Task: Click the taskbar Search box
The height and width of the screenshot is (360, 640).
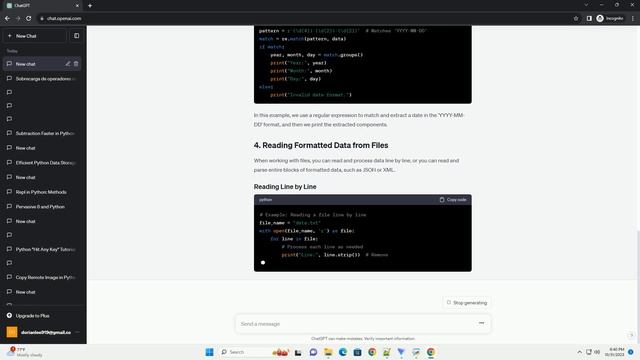Action: coord(255,352)
